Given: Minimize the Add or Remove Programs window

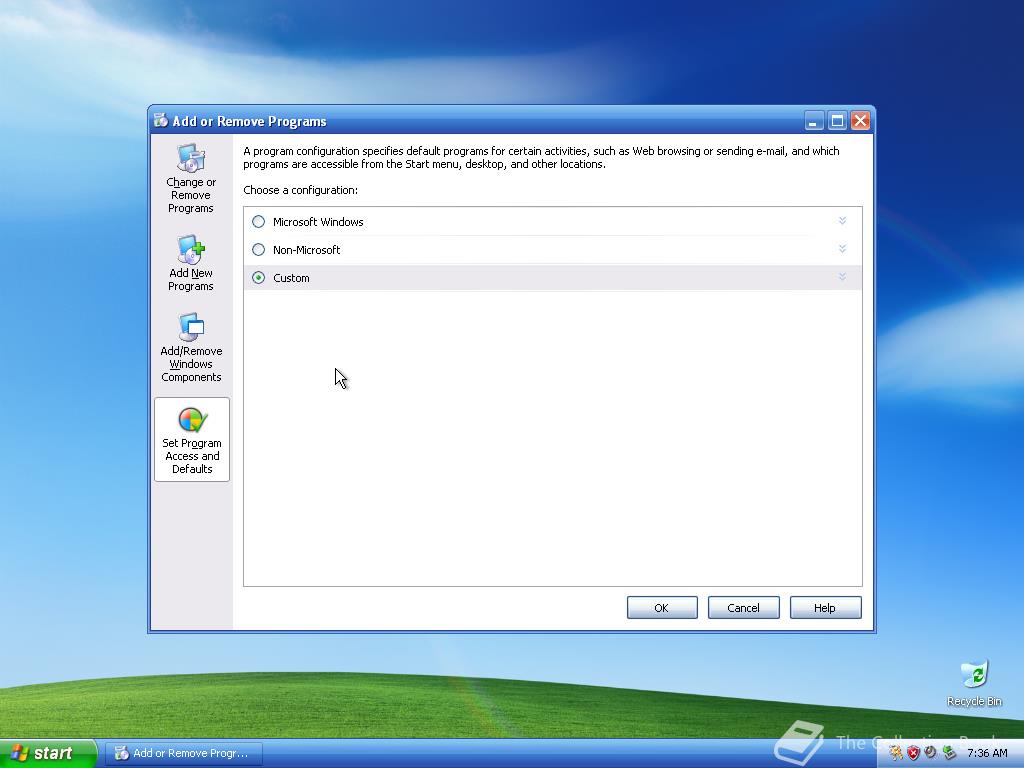Looking at the screenshot, I should tap(814, 121).
